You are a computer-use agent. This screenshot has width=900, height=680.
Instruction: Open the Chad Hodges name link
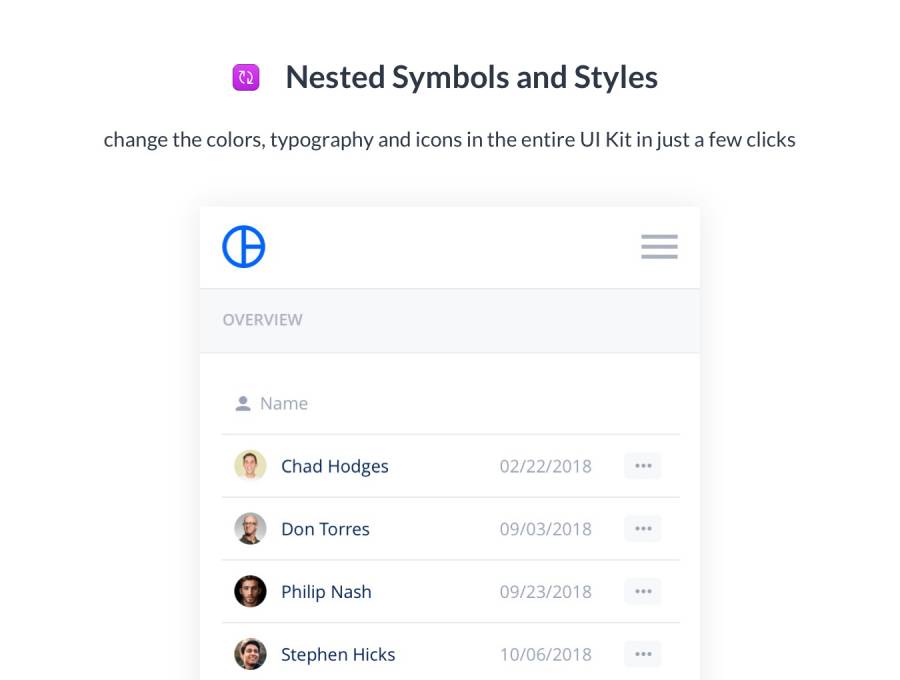[x=335, y=466]
